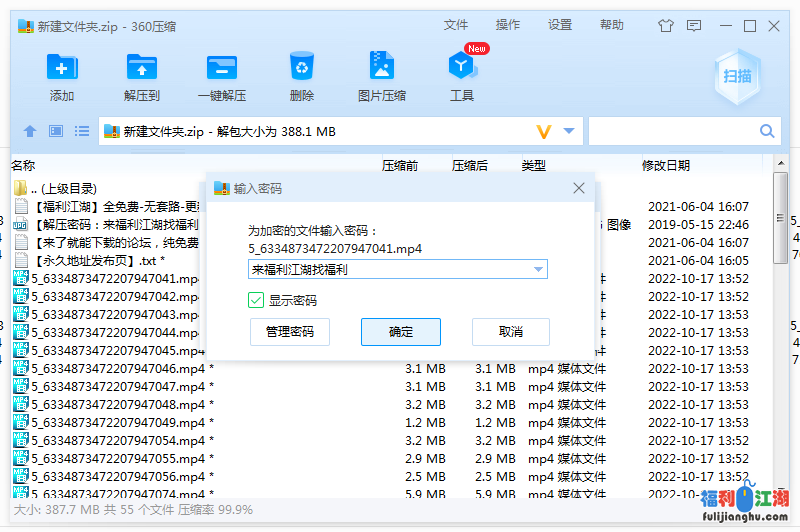Click the 添加 (Add) toolbar icon
Viewport: 800px width, 532px height.
point(62,68)
